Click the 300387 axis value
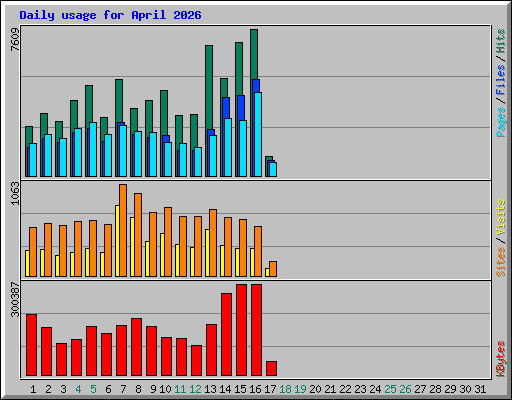Viewport: 512px width, 400px height. (15, 299)
